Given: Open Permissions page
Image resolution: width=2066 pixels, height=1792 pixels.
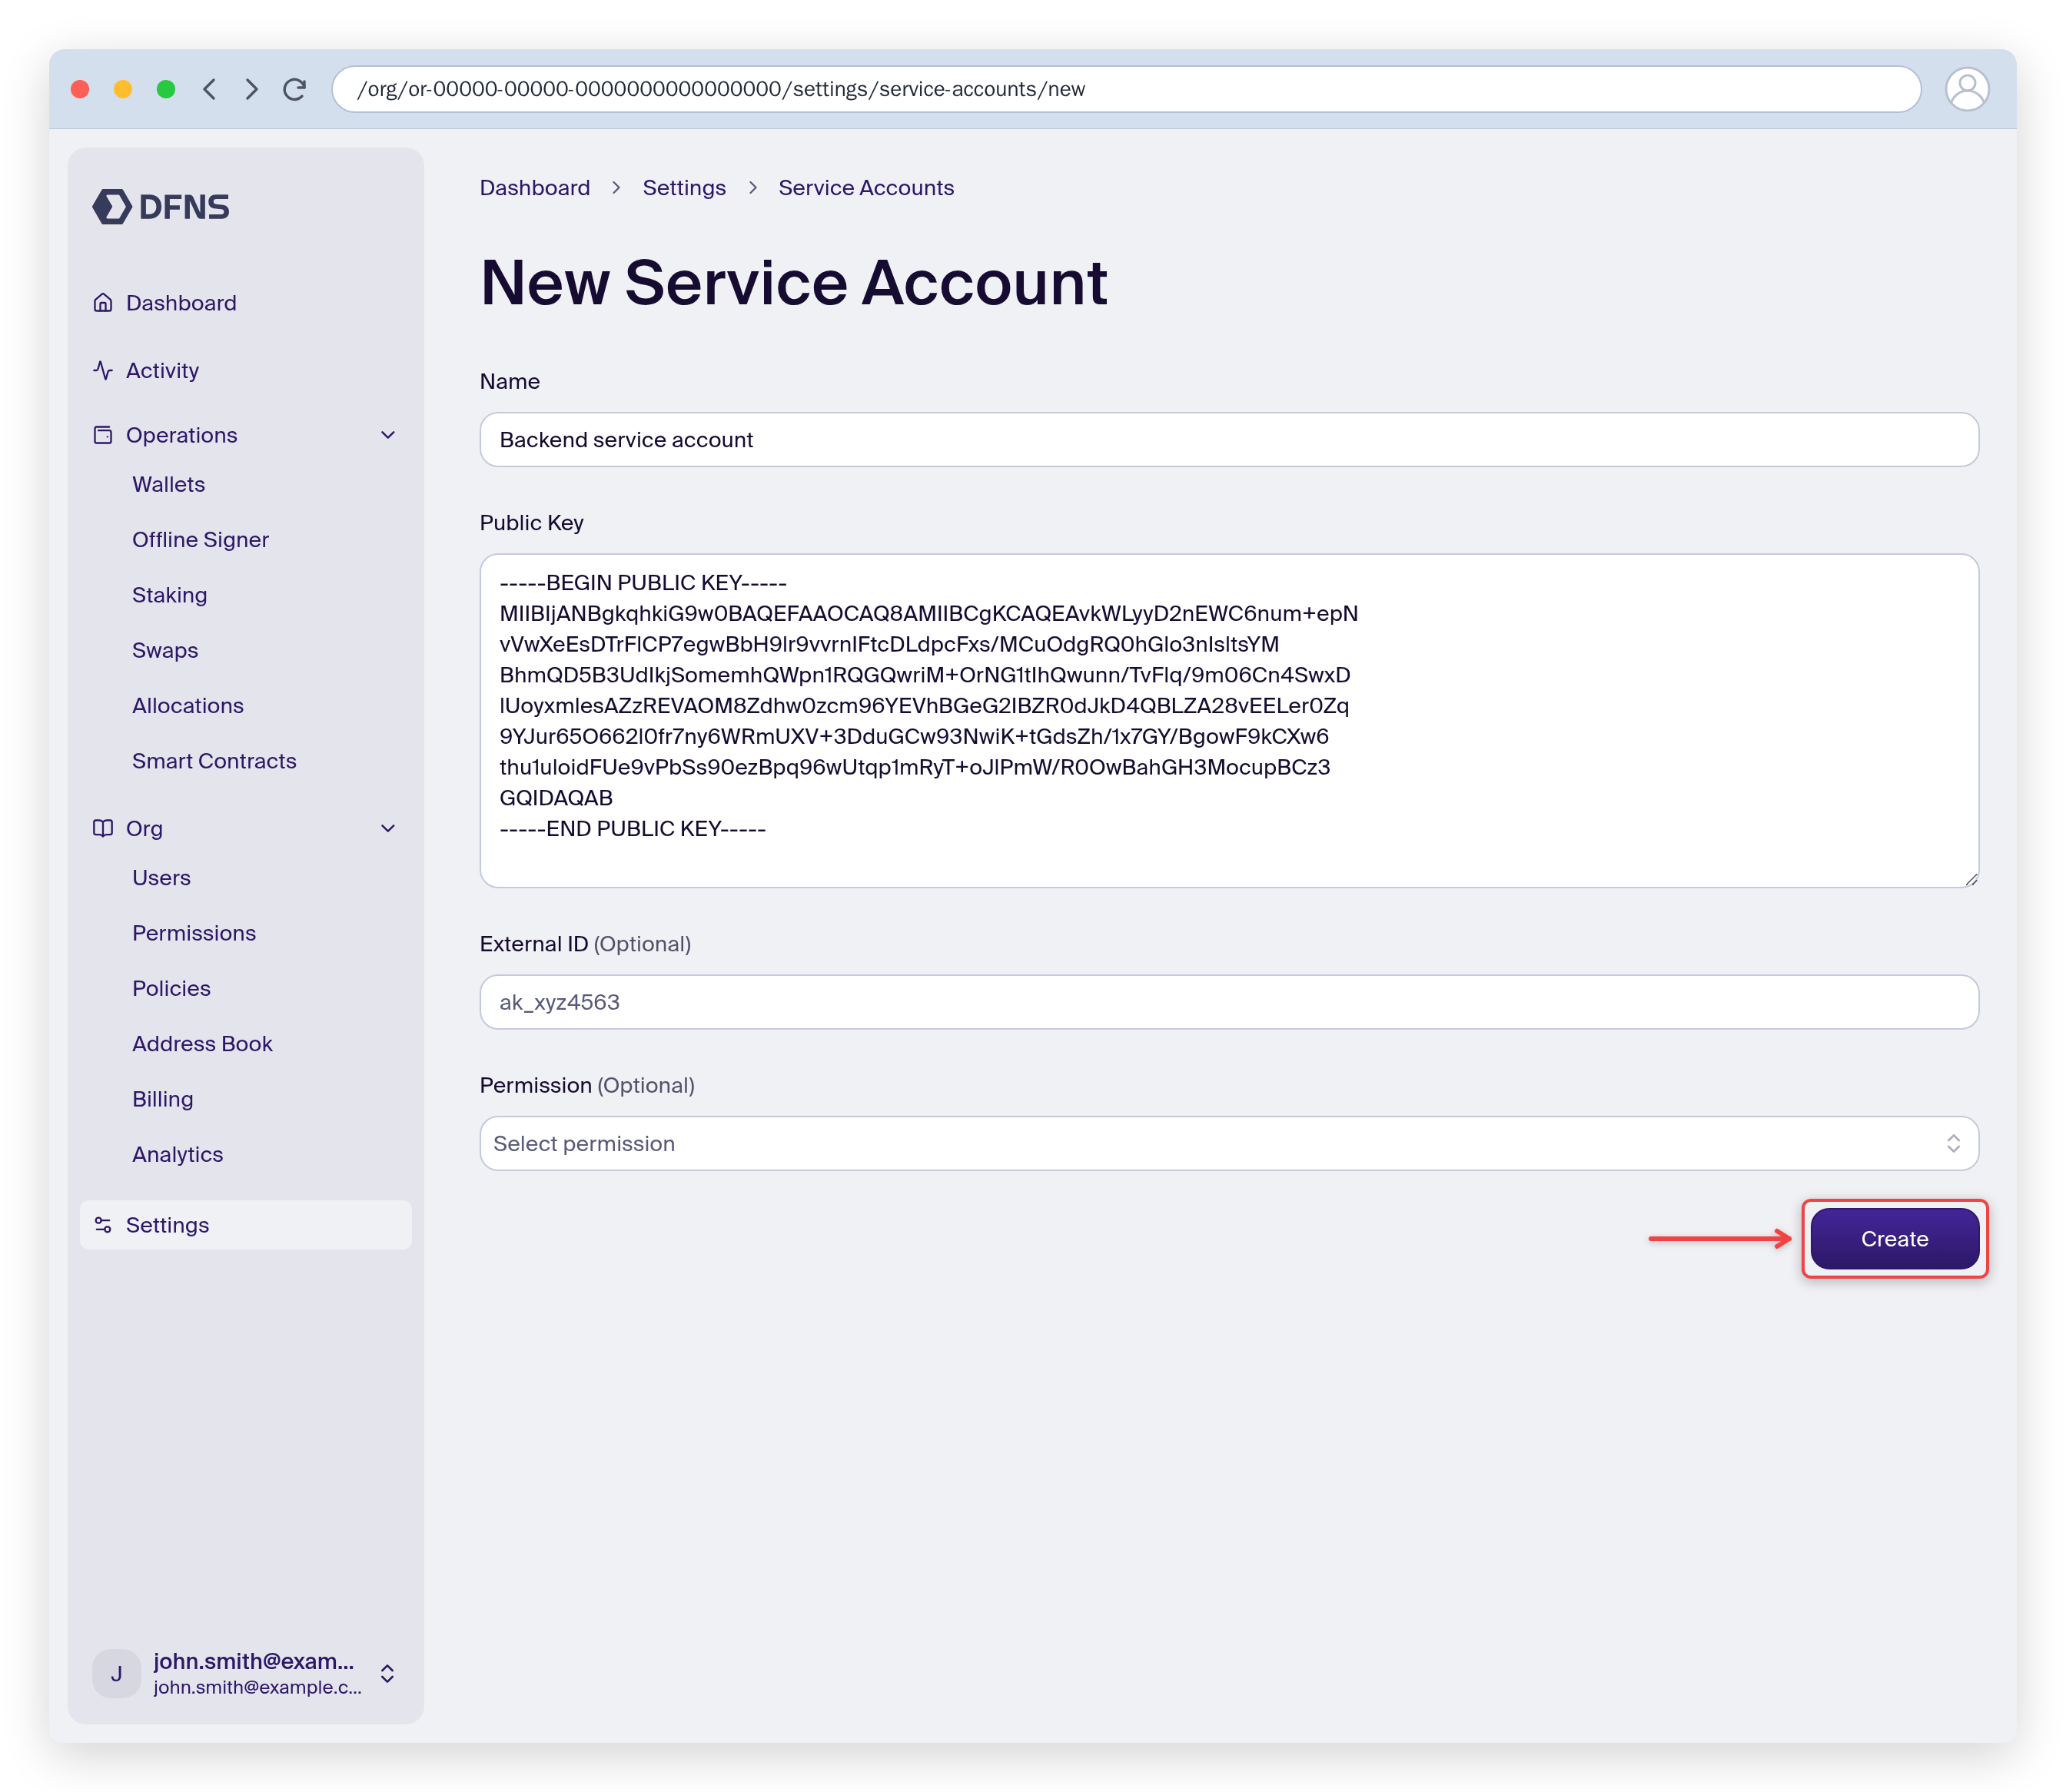Looking at the screenshot, I should pyautogui.click(x=194, y=933).
